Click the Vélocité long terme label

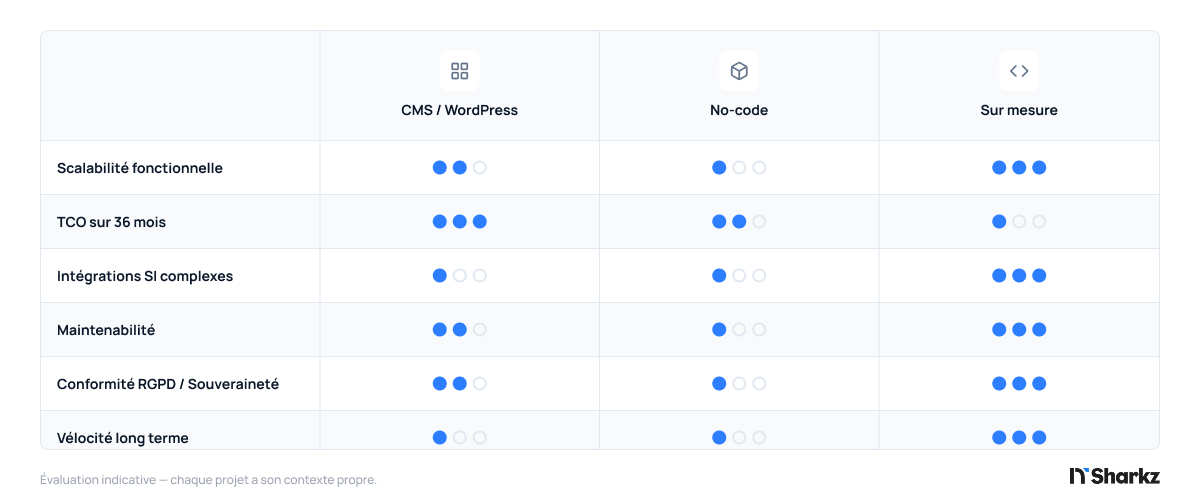[123, 438]
